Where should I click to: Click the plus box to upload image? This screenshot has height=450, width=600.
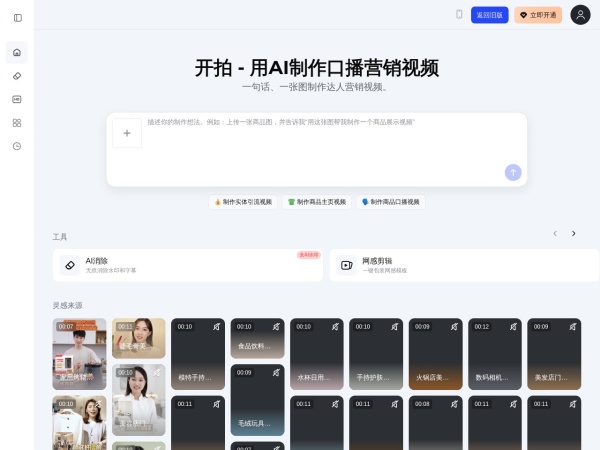pyautogui.click(x=127, y=133)
